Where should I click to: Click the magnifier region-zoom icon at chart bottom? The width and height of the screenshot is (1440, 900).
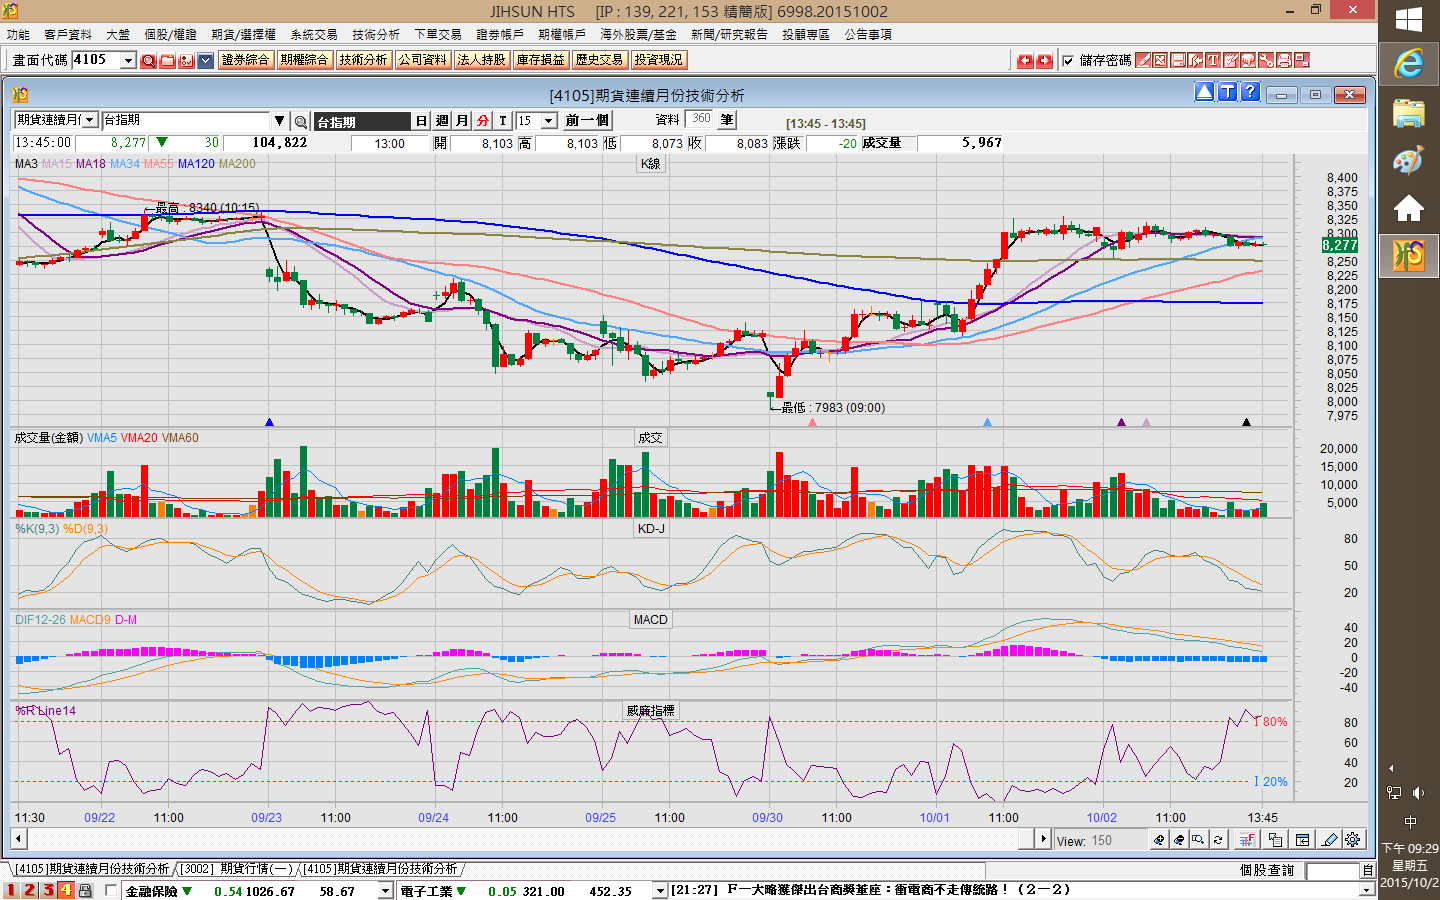[x=1198, y=840]
